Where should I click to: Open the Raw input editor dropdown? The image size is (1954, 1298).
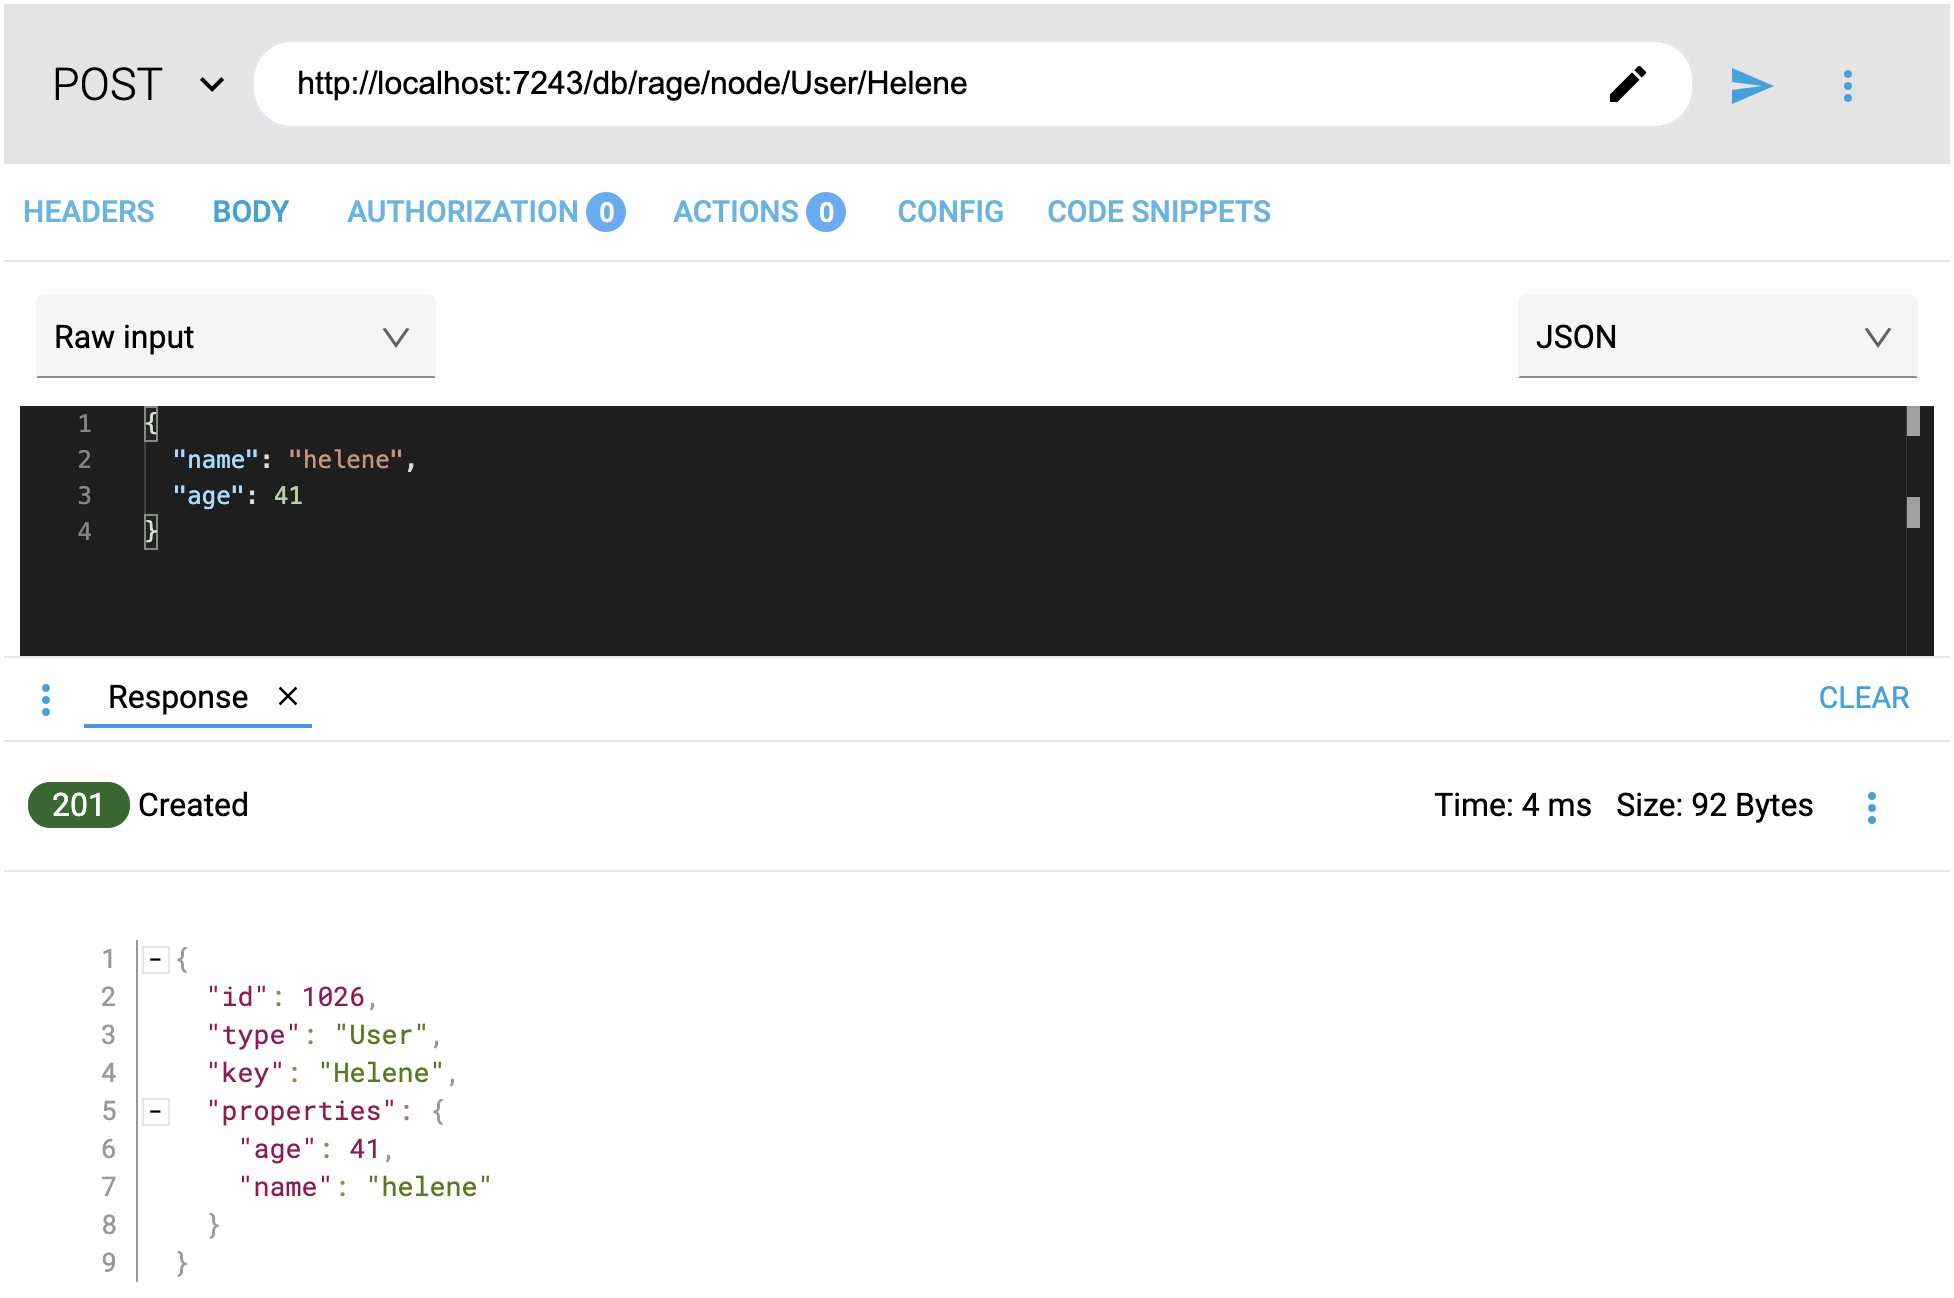click(x=235, y=337)
